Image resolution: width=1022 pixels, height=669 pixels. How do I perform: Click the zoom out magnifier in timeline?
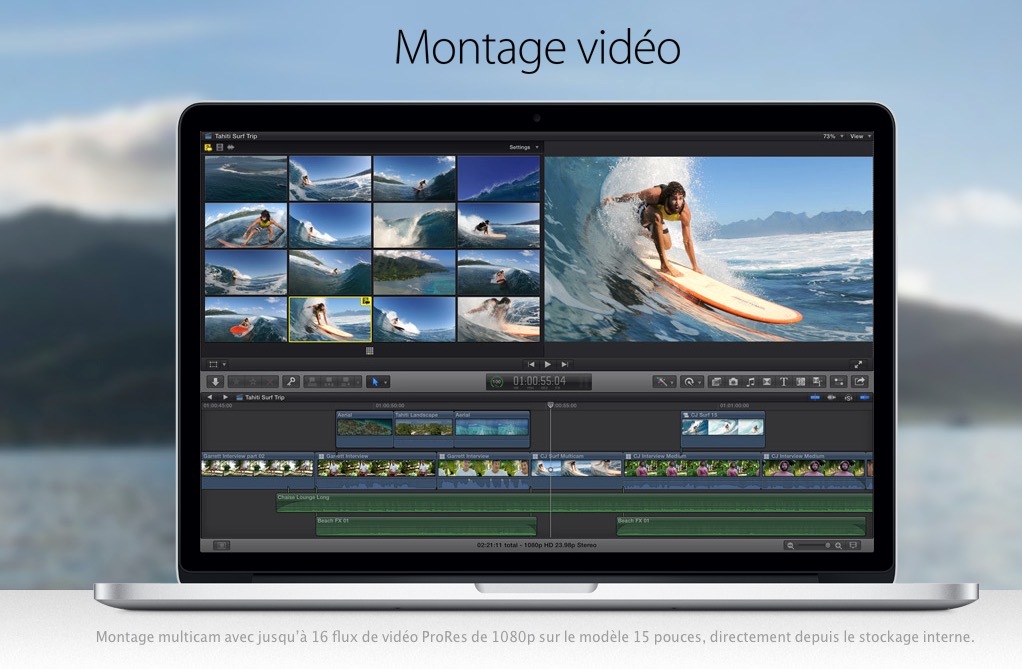pos(791,545)
